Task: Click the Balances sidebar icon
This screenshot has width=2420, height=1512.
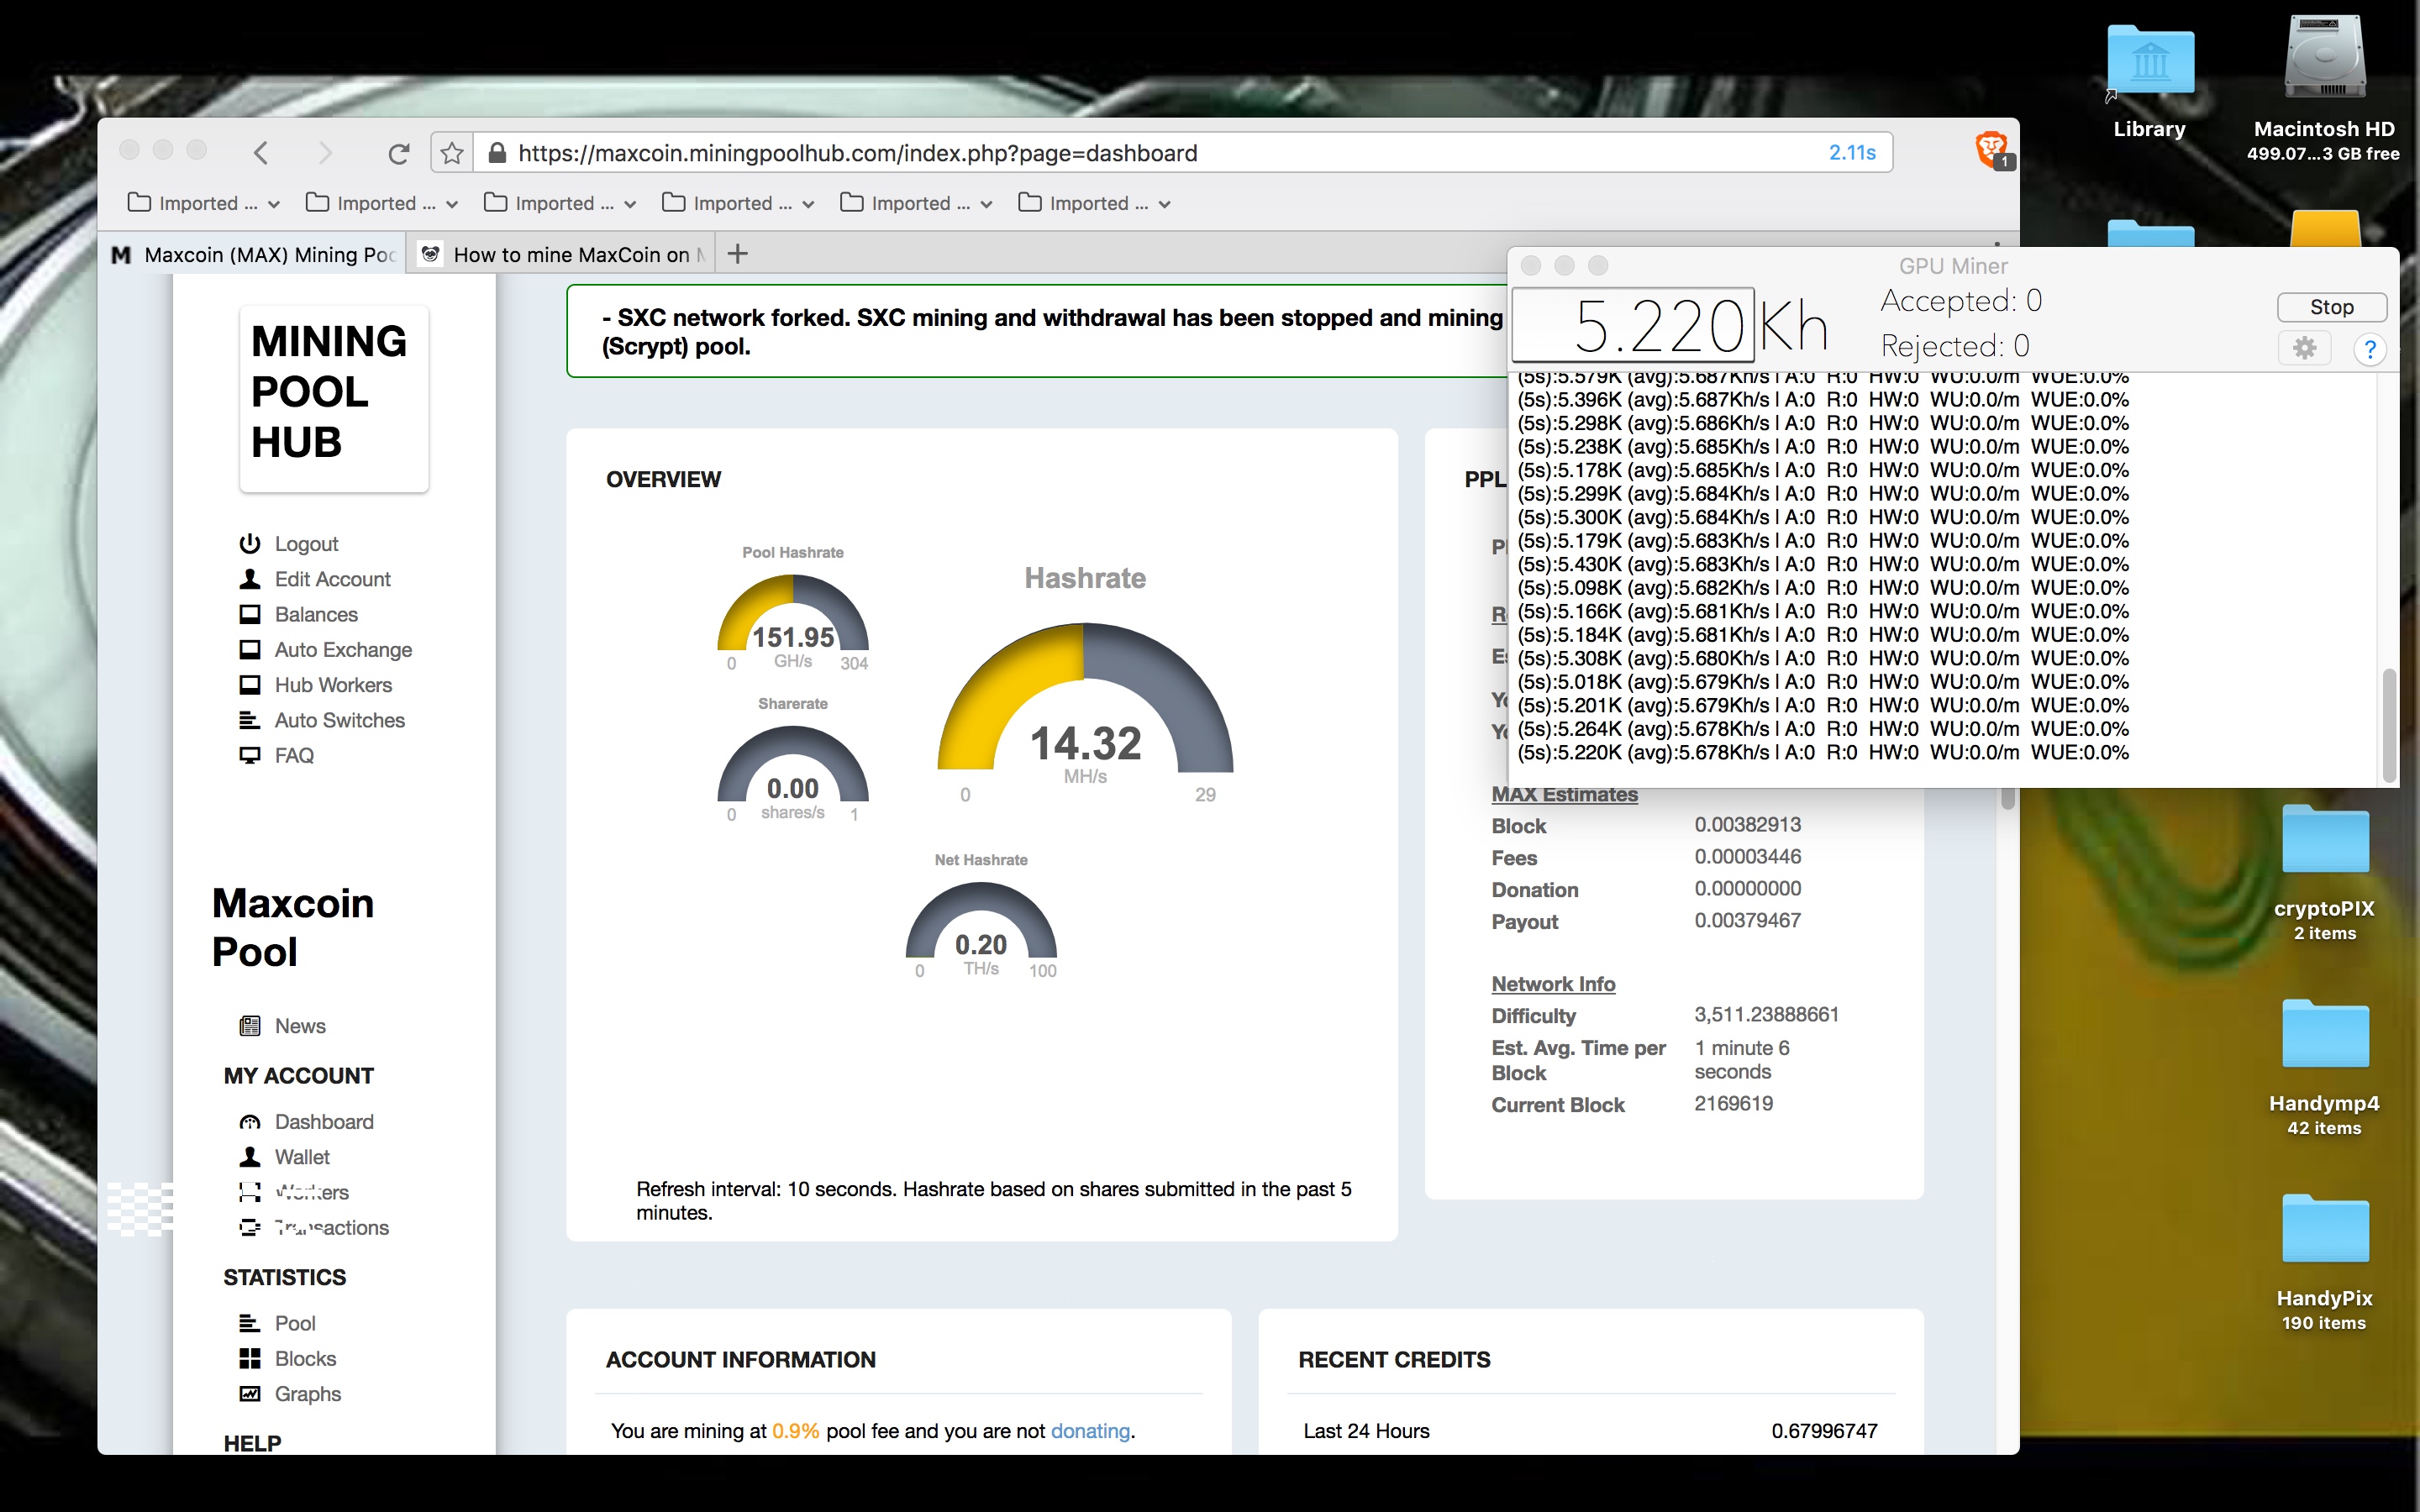Action: tap(250, 614)
